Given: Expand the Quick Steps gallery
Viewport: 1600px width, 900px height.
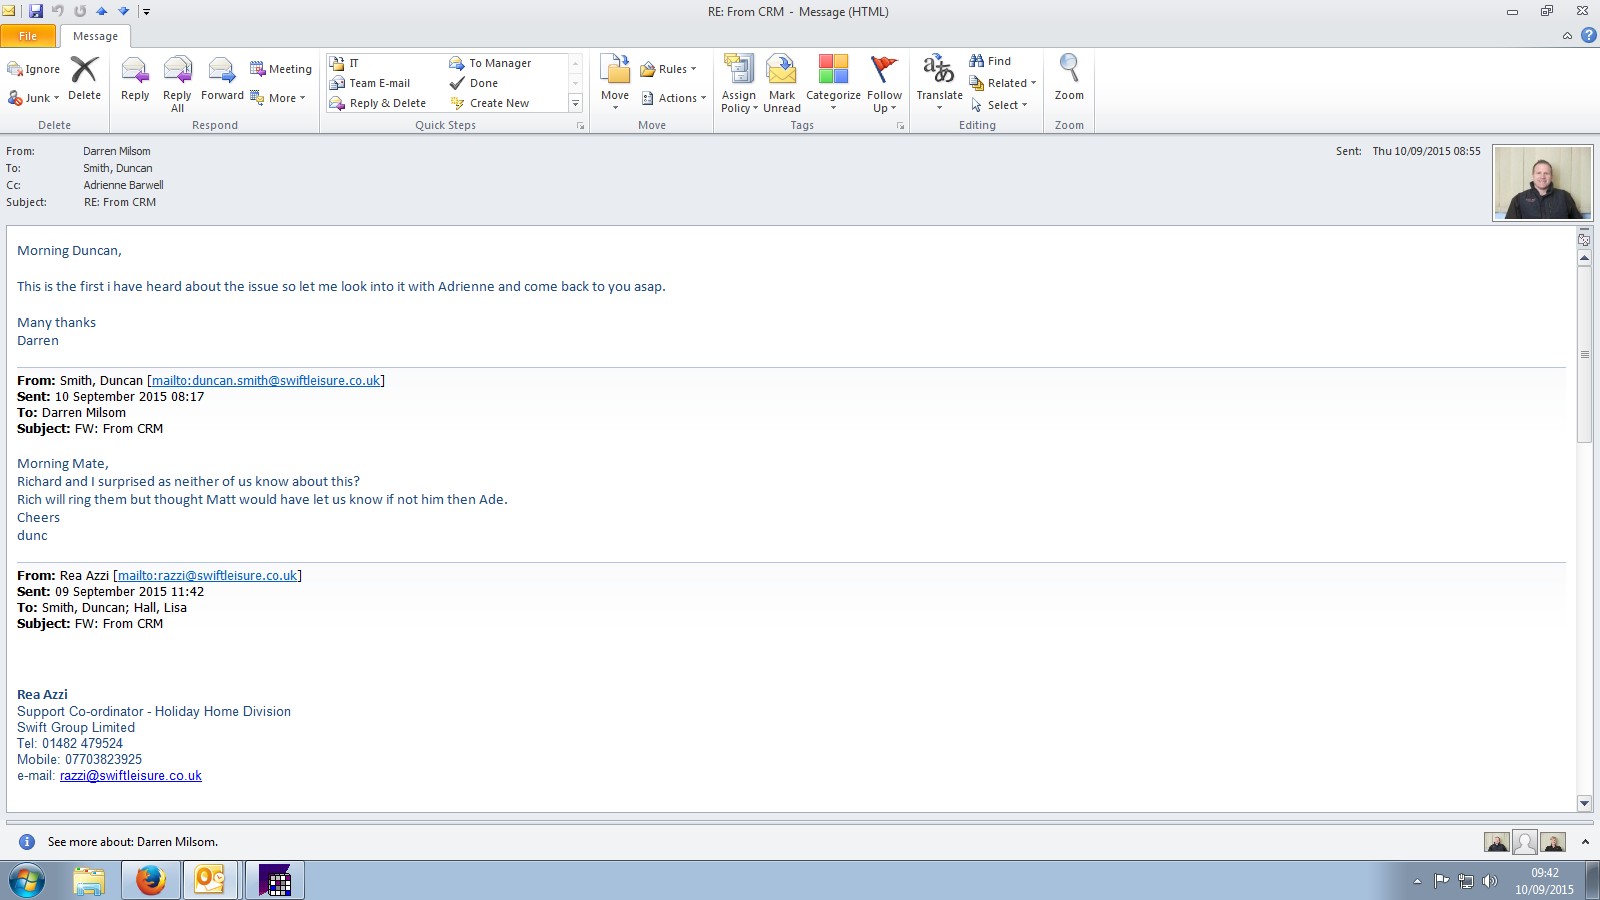Looking at the screenshot, I should [575, 103].
